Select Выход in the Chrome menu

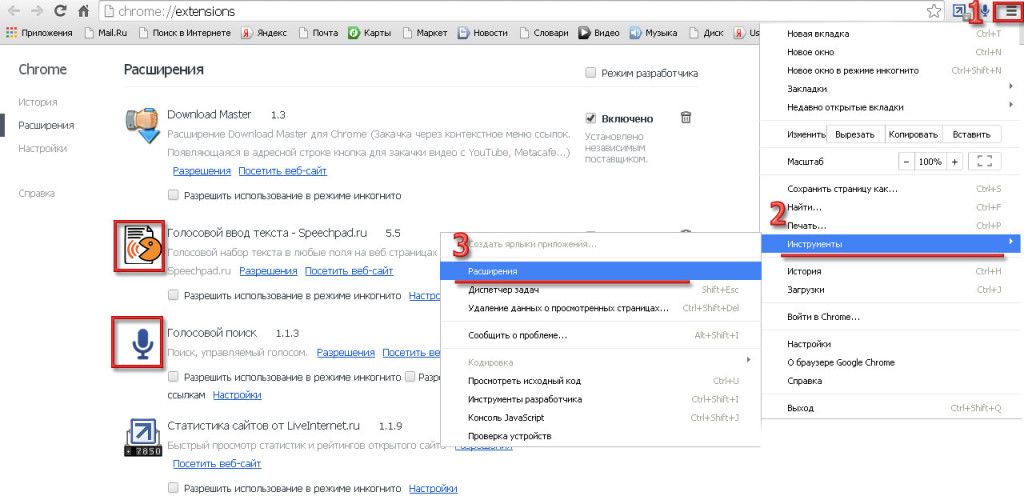tap(891, 408)
